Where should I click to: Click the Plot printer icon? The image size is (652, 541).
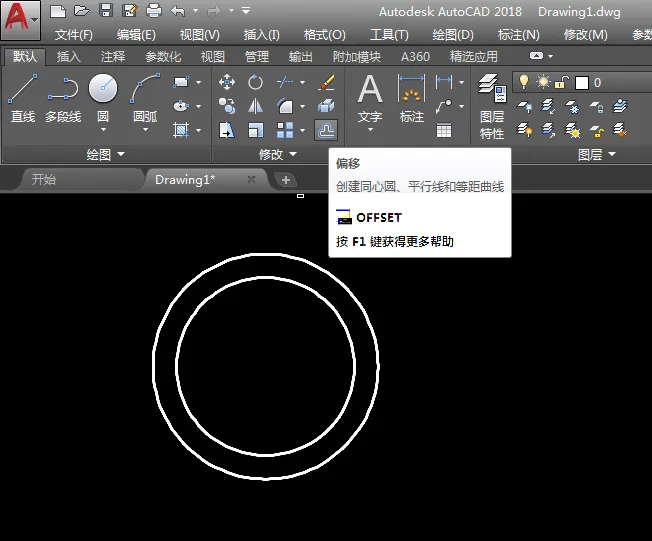[x=154, y=11]
